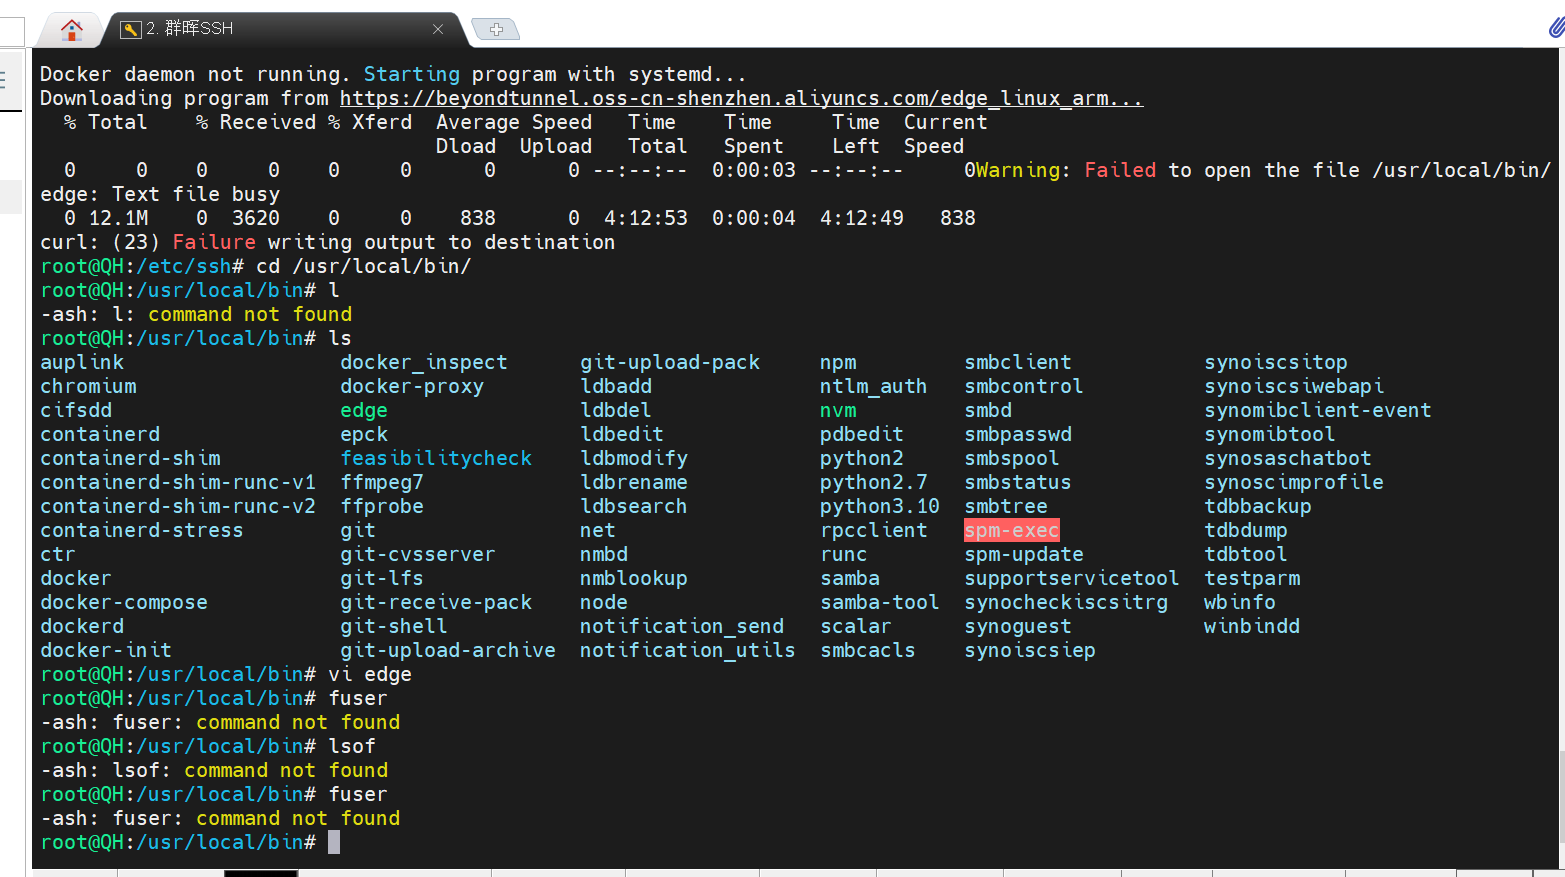1565x877 pixels.
Task: Click the key icon on the SSH tab
Action: pos(130,29)
